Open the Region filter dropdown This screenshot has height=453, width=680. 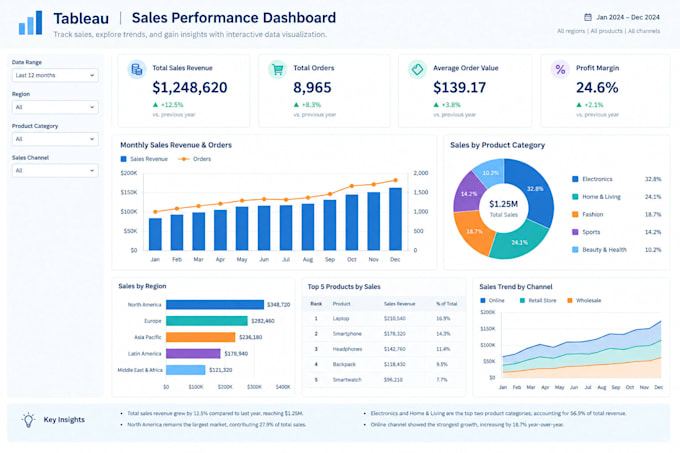(55, 107)
